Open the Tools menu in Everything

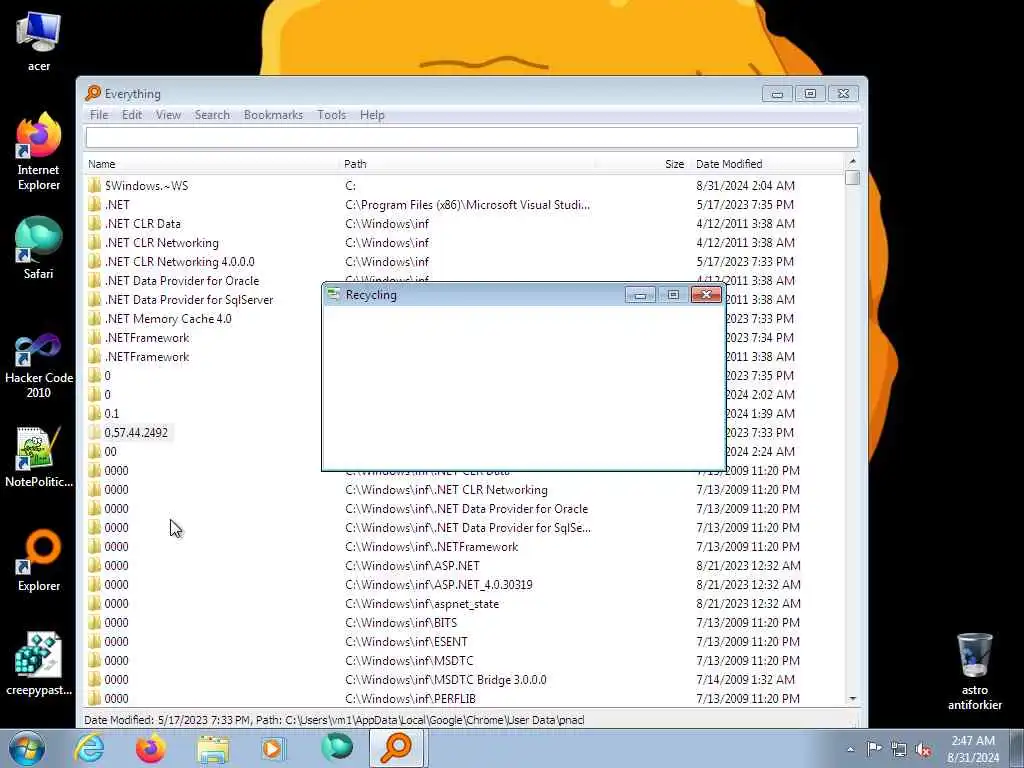(x=331, y=115)
